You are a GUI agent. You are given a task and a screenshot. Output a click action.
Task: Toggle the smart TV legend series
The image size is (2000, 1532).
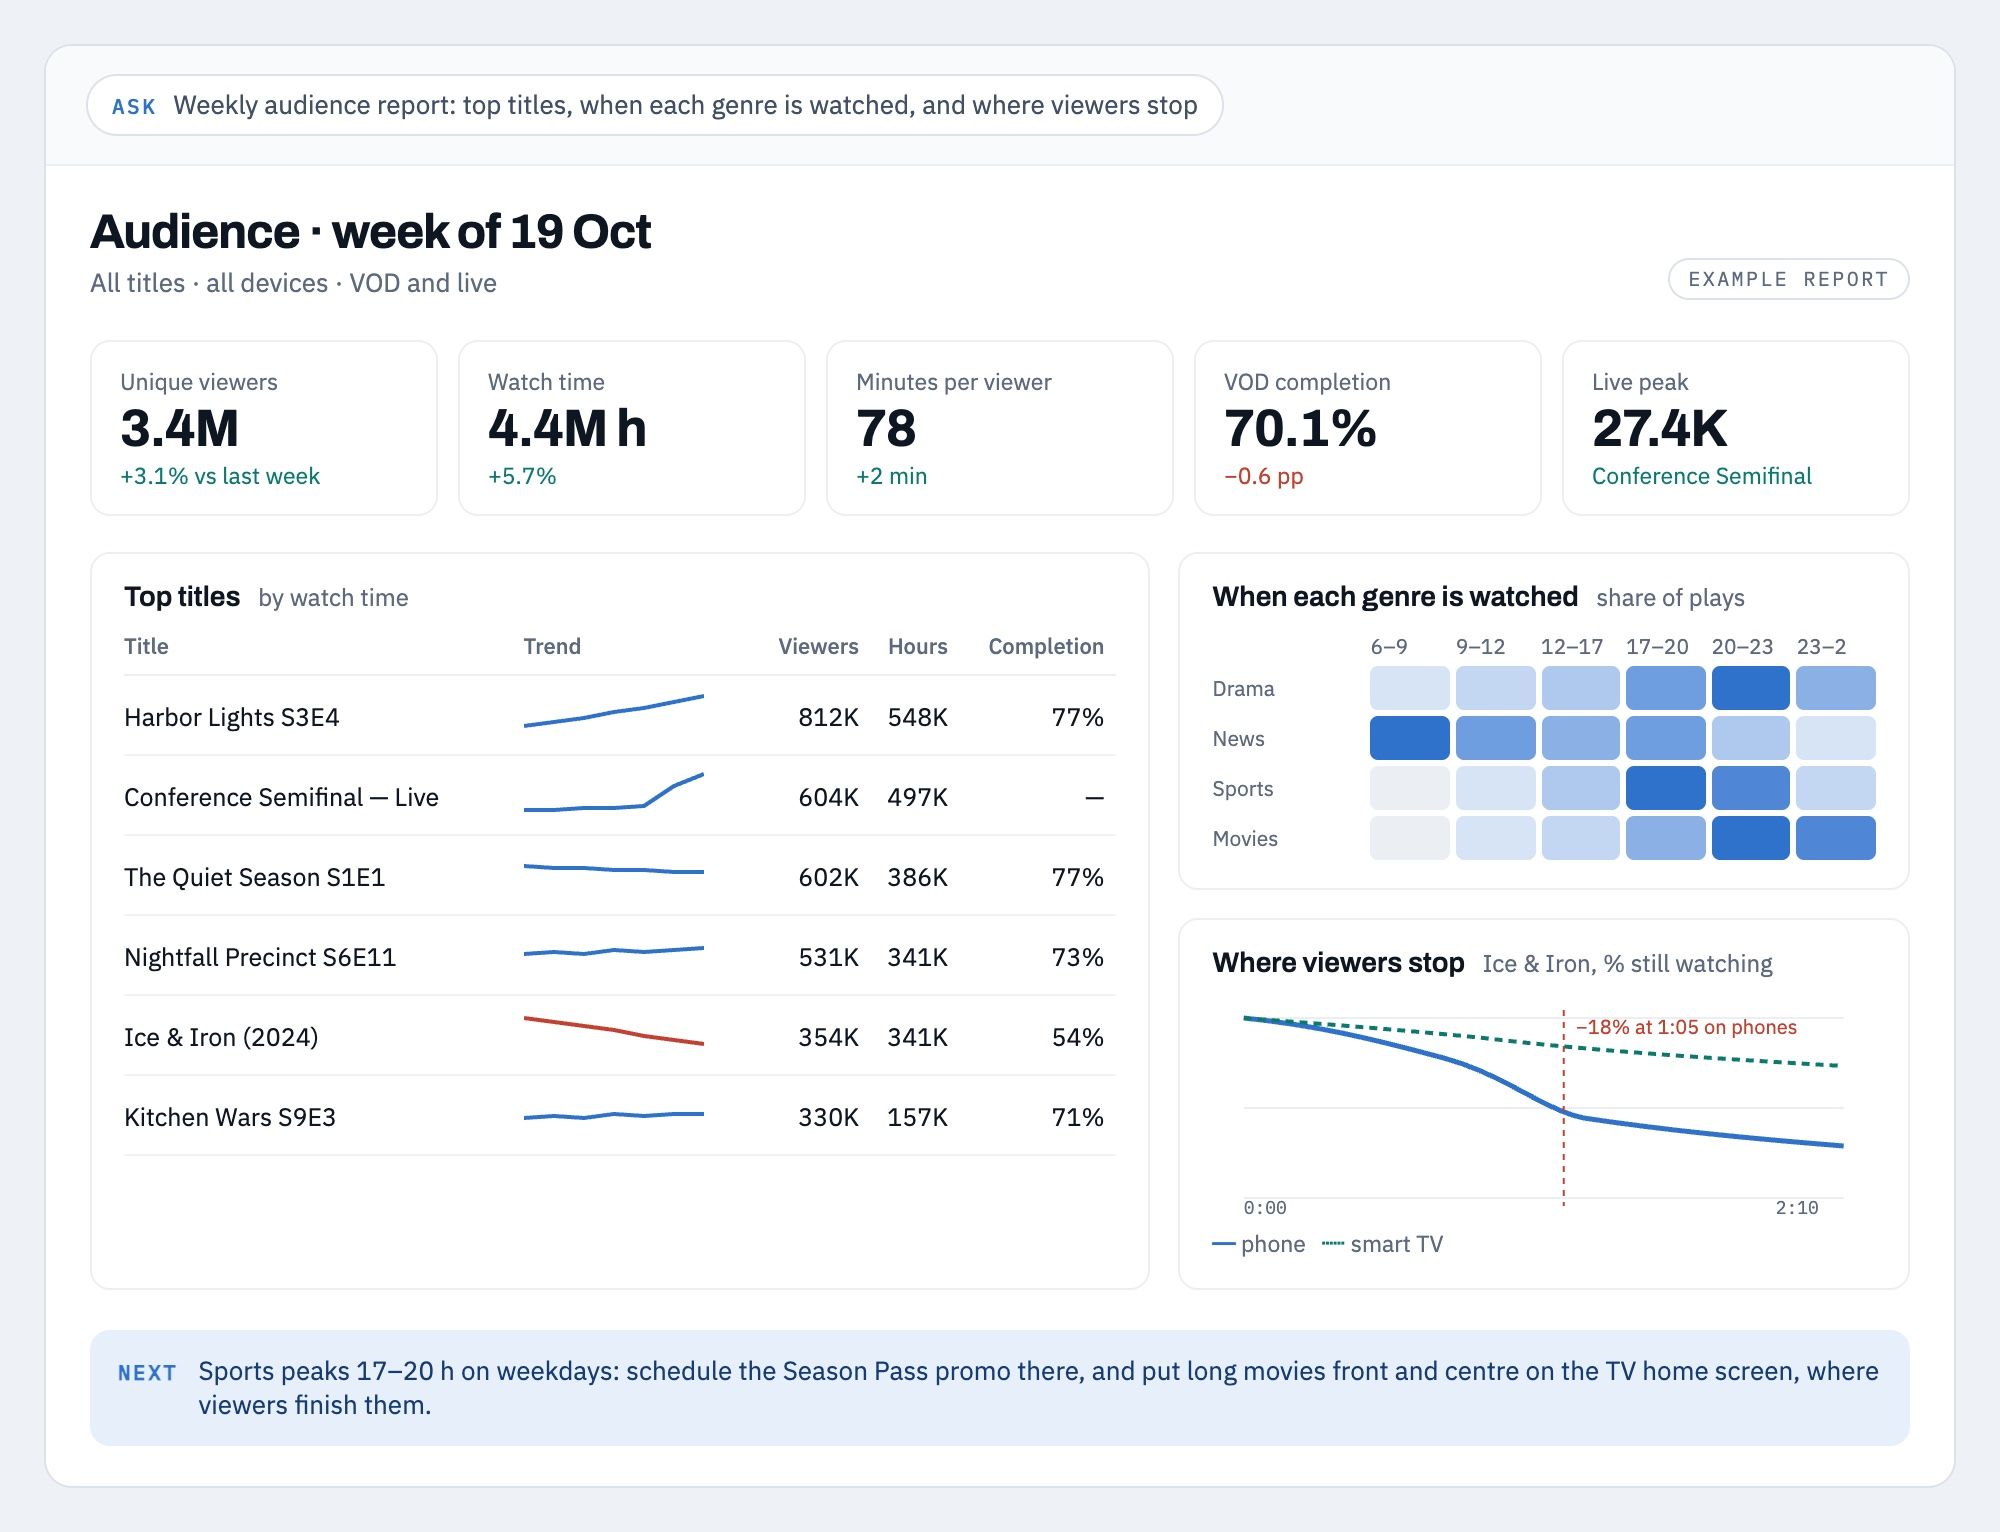pyautogui.click(x=1383, y=1244)
